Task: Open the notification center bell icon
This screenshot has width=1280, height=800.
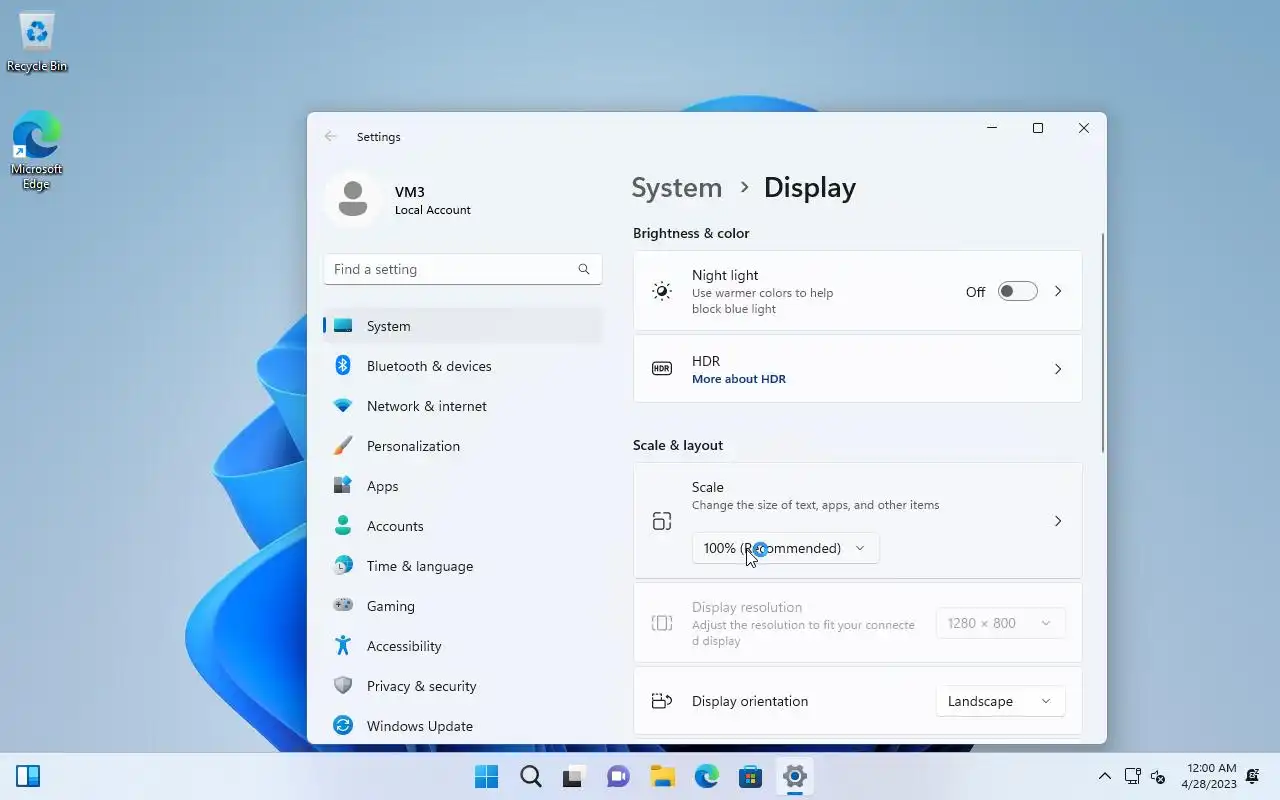Action: [x=1252, y=777]
